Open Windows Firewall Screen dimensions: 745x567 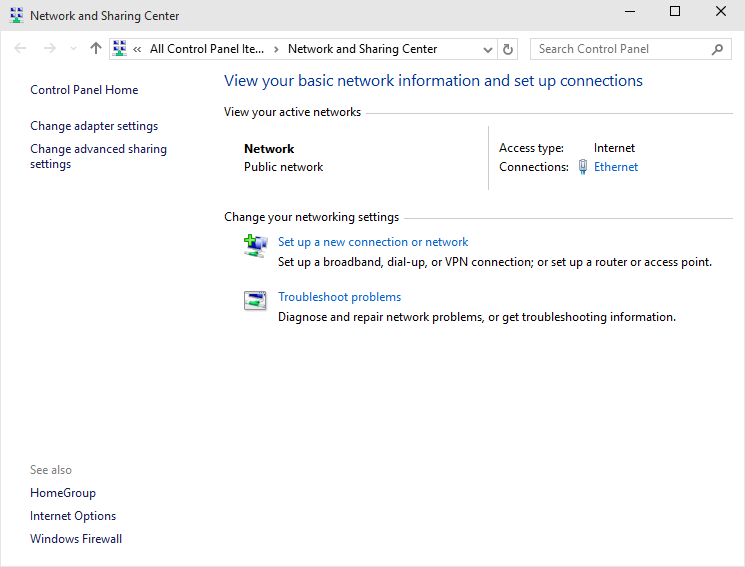pyautogui.click(x=76, y=538)
